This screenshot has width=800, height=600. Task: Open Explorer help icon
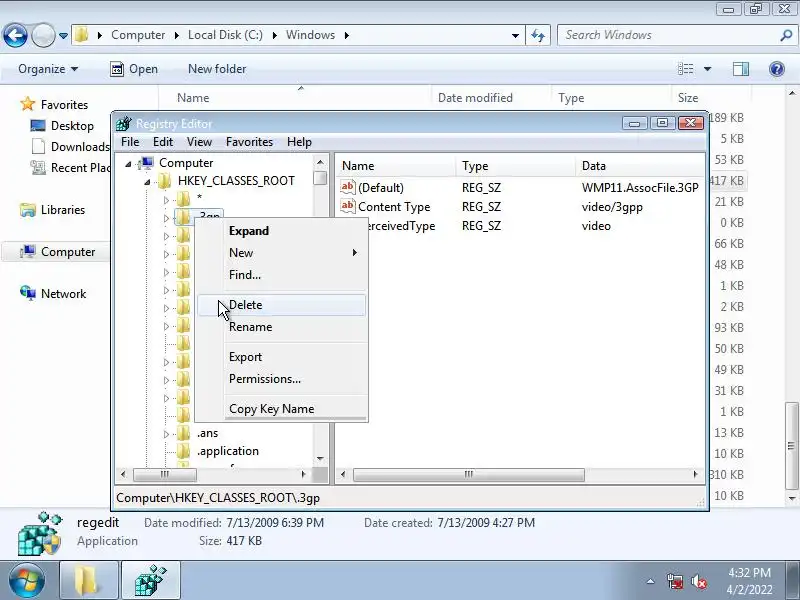click(x=777, y=68)
